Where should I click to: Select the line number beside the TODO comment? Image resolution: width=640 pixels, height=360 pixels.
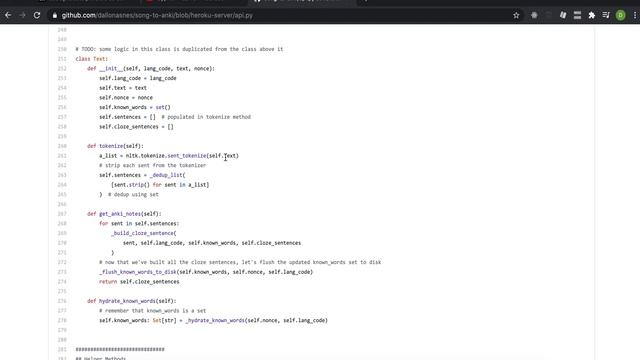click(x=62, y=49)
